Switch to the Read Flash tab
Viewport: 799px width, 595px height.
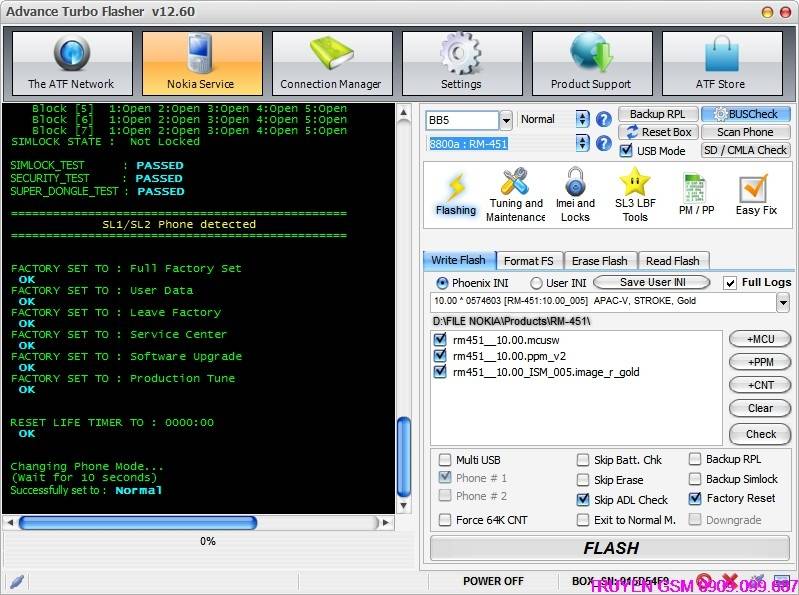point(673,261)
